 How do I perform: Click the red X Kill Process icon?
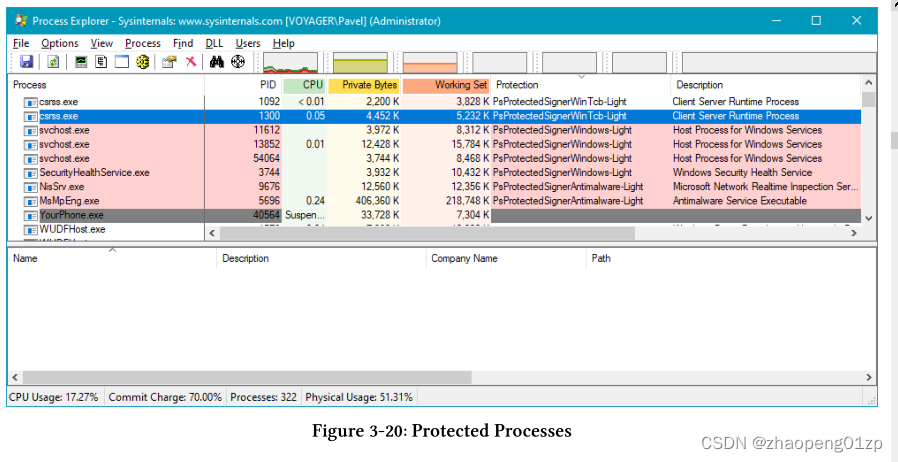[191, 62]
